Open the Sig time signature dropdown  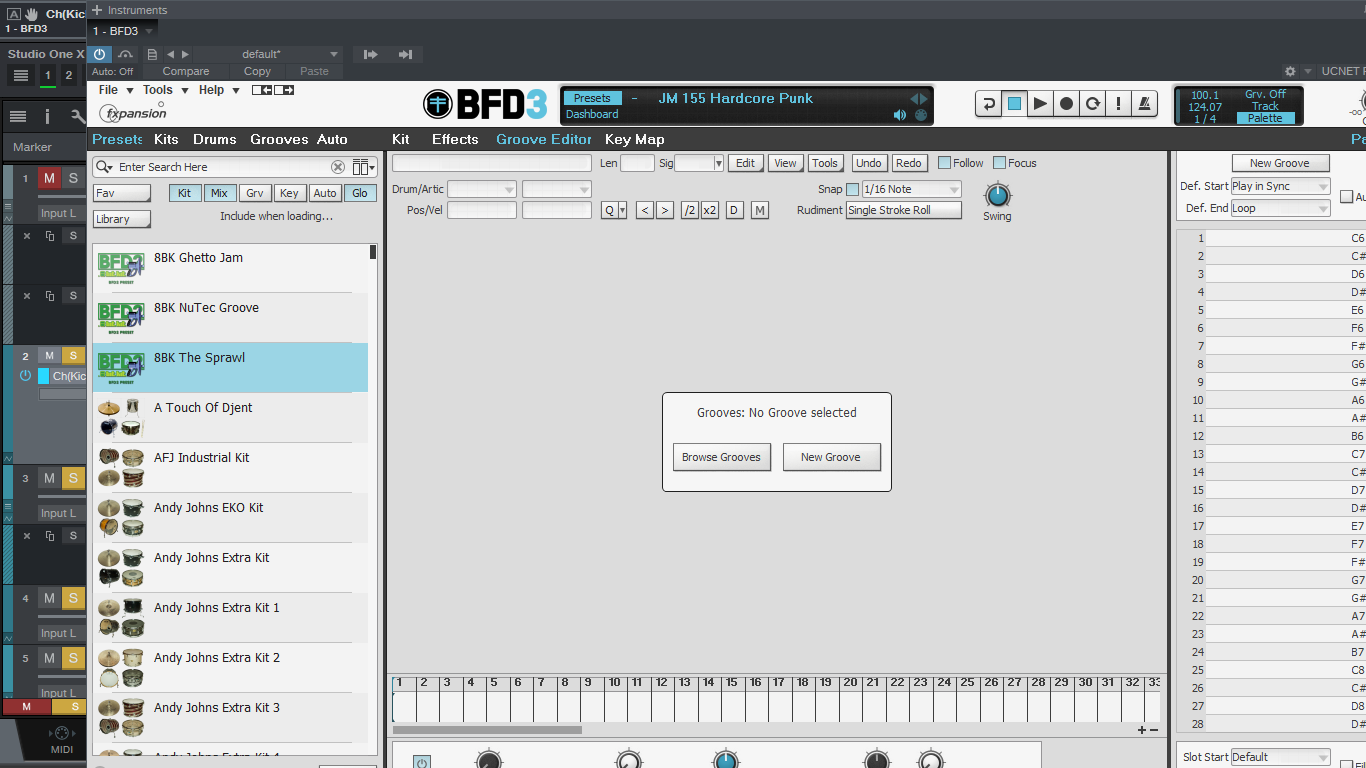[x=699, y=163]
